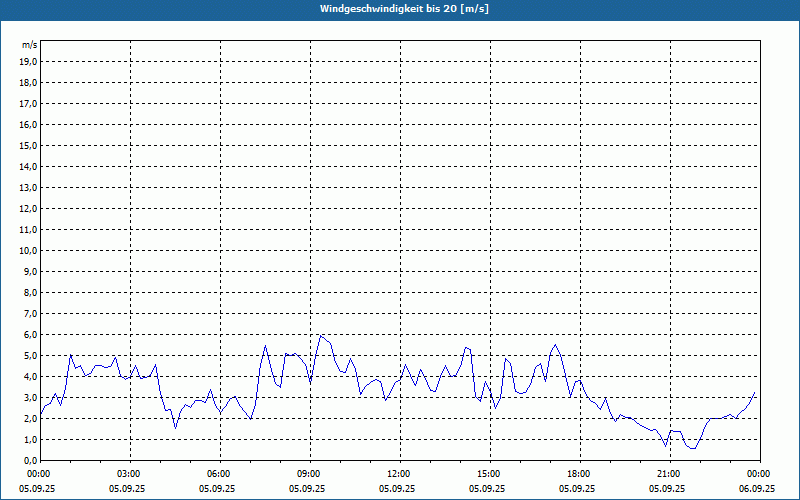This screenshot has height=500, width=800.
Task: Click the 0,0 y-axis label
Action: 30,460
